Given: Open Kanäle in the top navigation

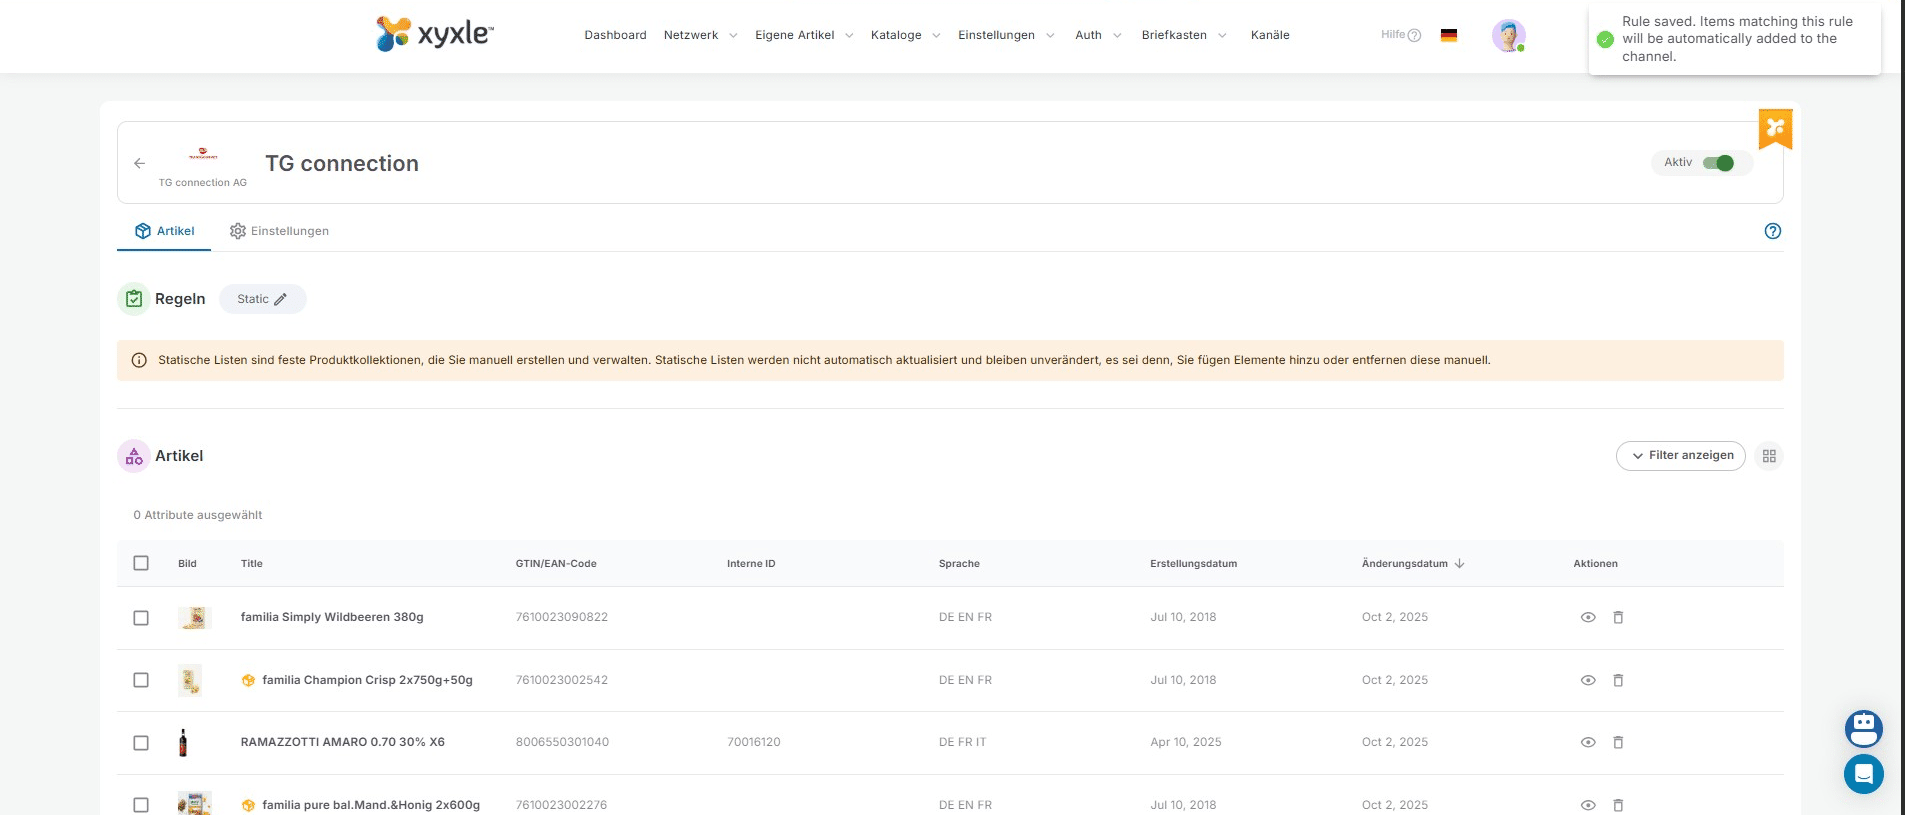Looking at the screenshot, I should (x=1269, y=35).
